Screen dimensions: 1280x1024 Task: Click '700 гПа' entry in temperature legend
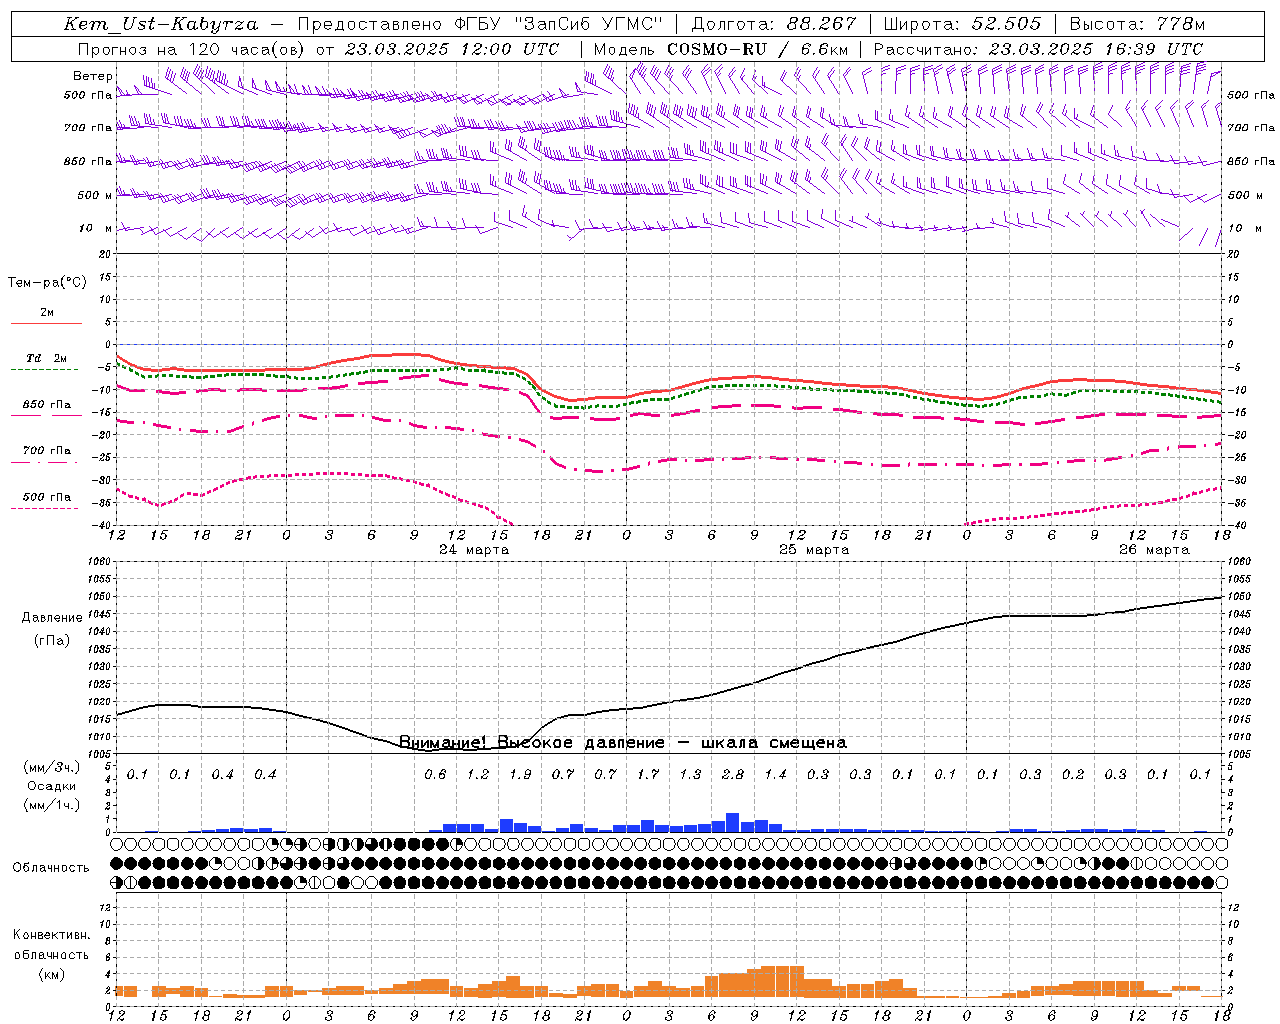click(x=47, y=451)
